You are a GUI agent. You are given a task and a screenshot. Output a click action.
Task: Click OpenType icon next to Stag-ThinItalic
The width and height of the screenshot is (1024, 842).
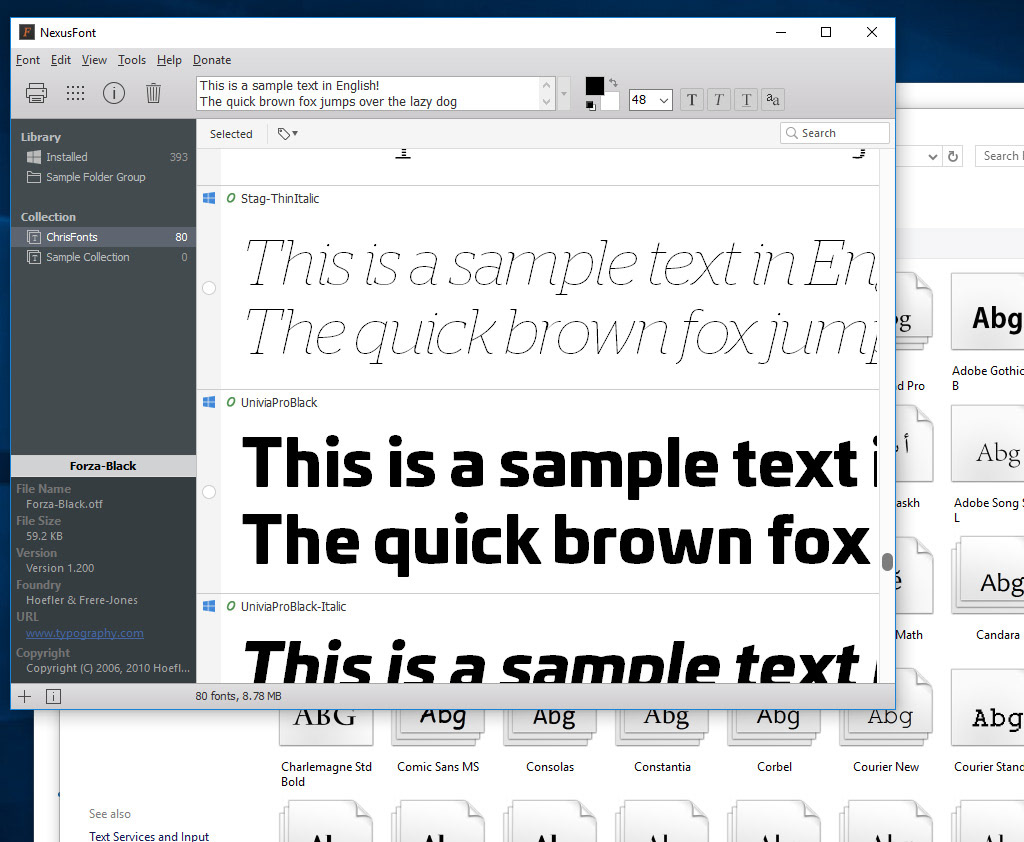(231, 198)
